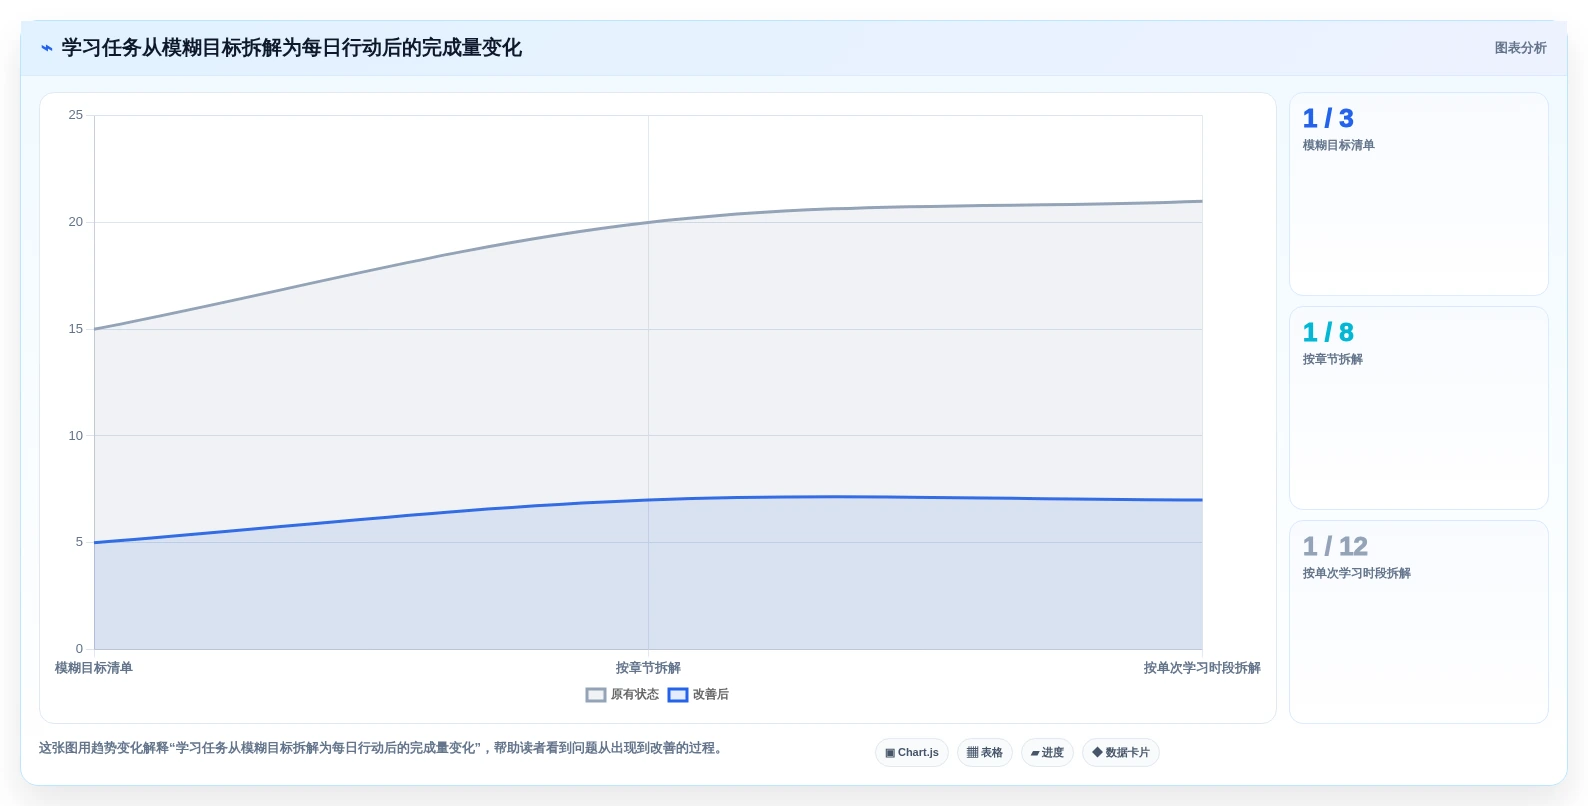Click the chart title 学习任务从模糊目标拆解 heading
The image size is (1588, 806).
(x=291, y=48)
